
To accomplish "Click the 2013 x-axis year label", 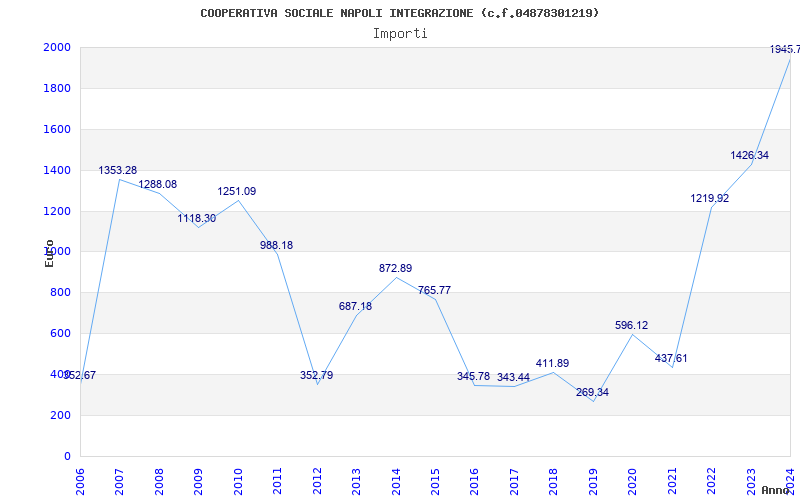I will (356, 481).
